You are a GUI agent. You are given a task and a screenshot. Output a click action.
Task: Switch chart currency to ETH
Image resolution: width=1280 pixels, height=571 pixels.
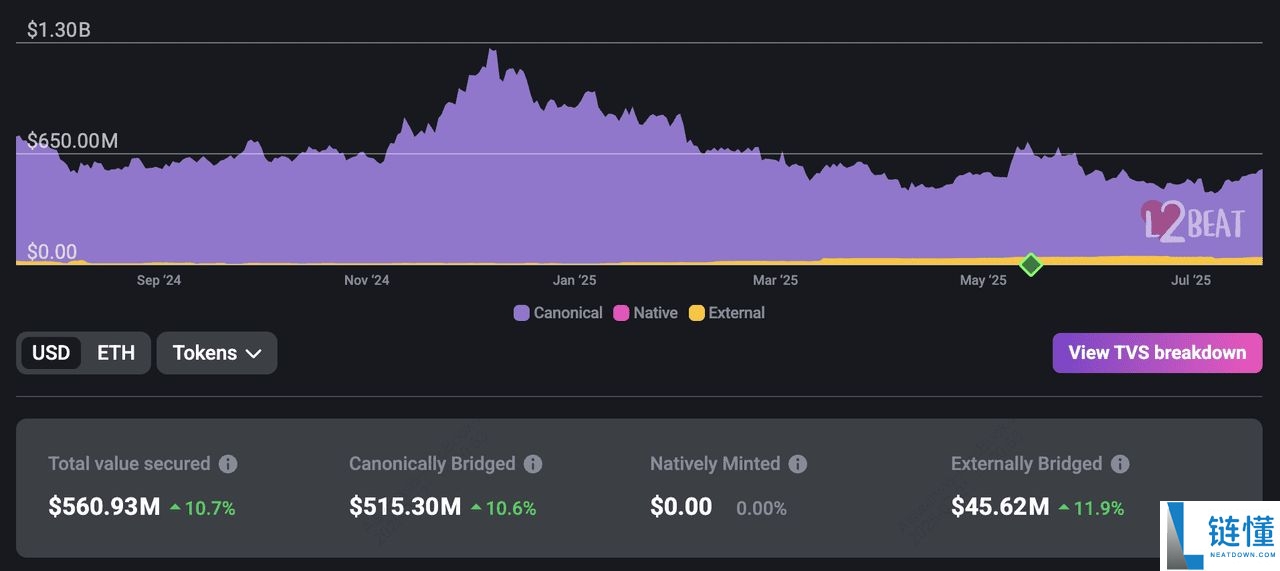coord(116,353)
